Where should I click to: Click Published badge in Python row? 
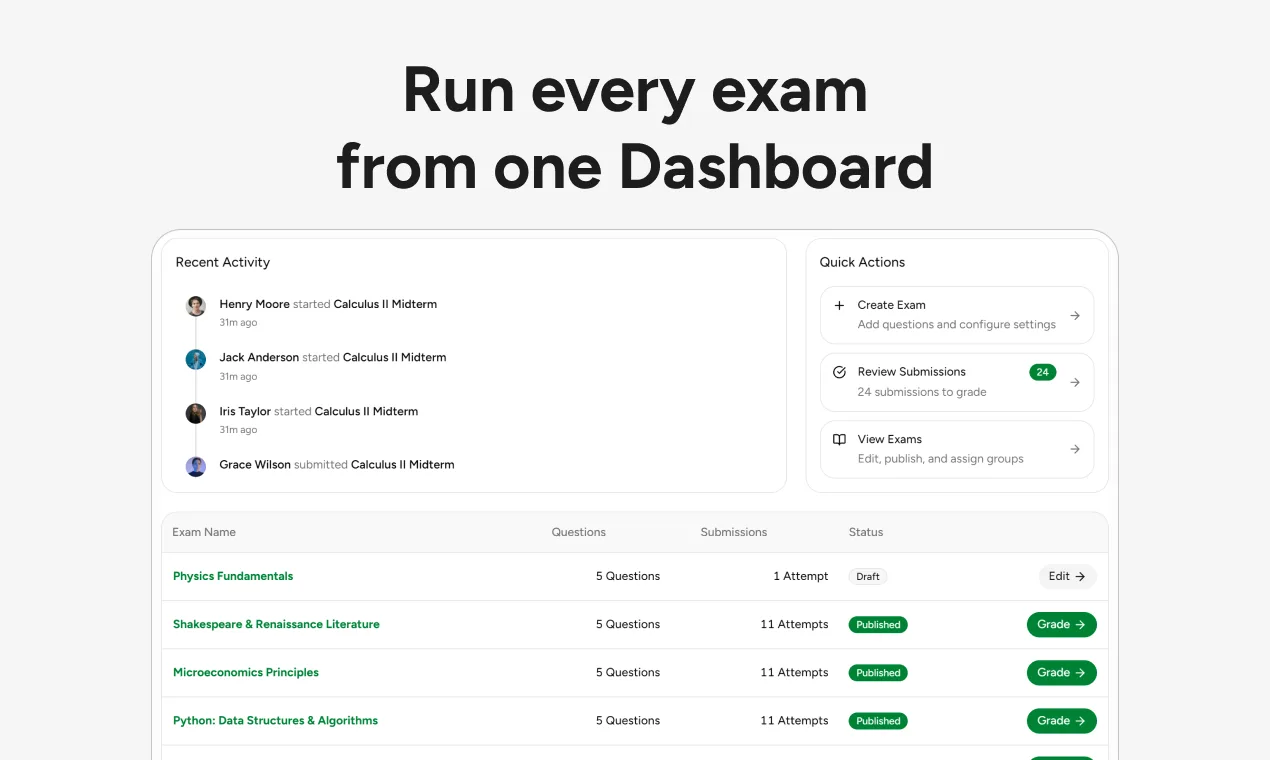[878, 721]
